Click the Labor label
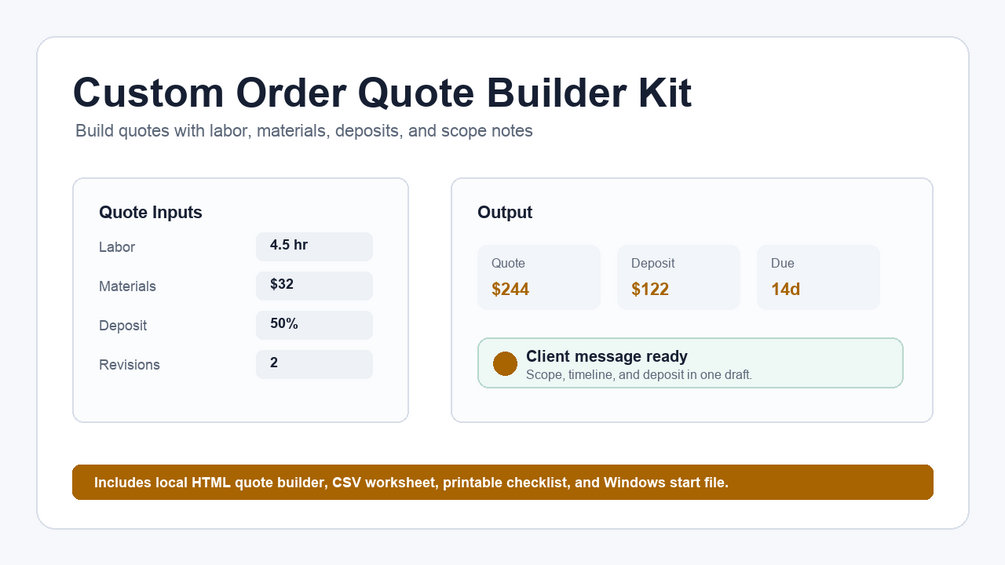 [117, 247]
